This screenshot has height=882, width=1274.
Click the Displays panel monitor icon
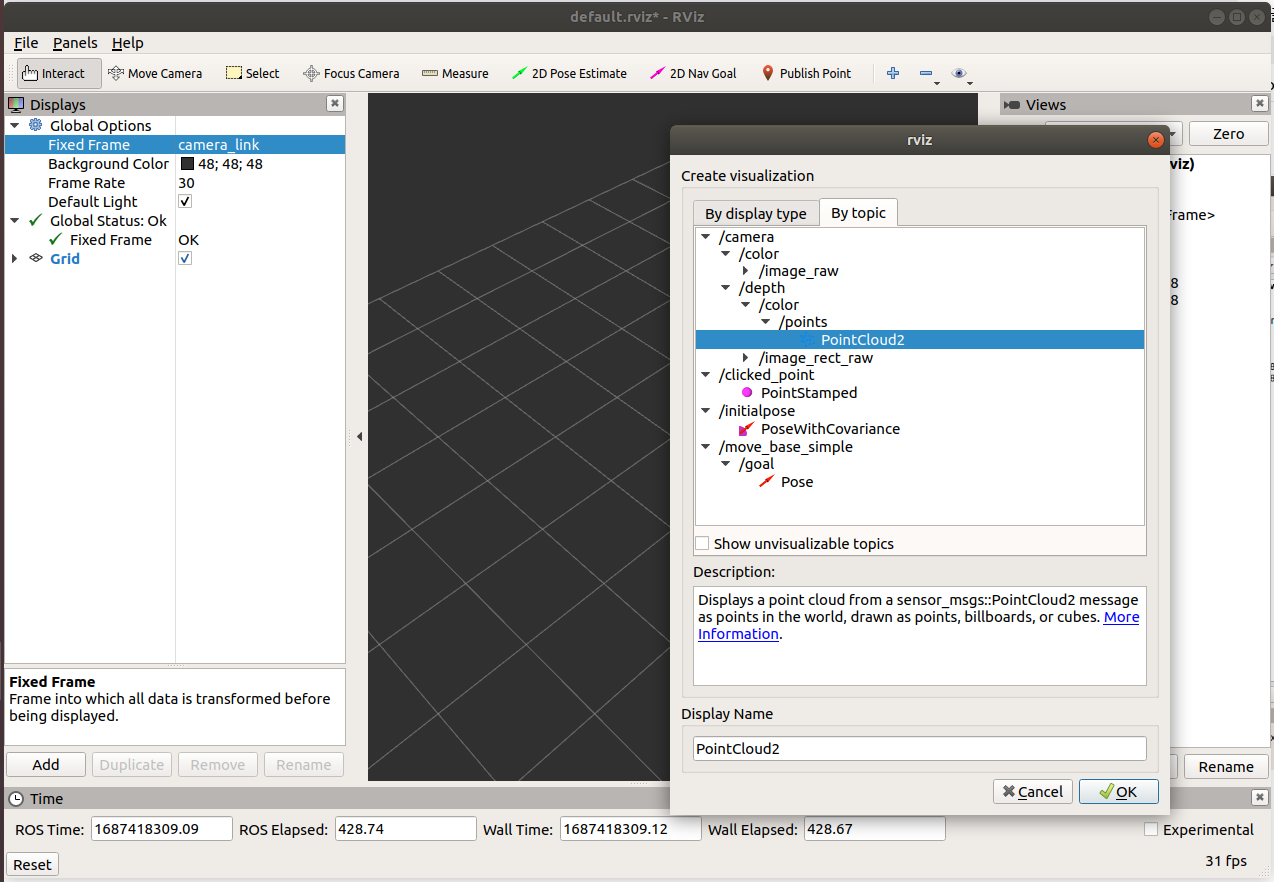pyautogui.click(x=16, y=104)
